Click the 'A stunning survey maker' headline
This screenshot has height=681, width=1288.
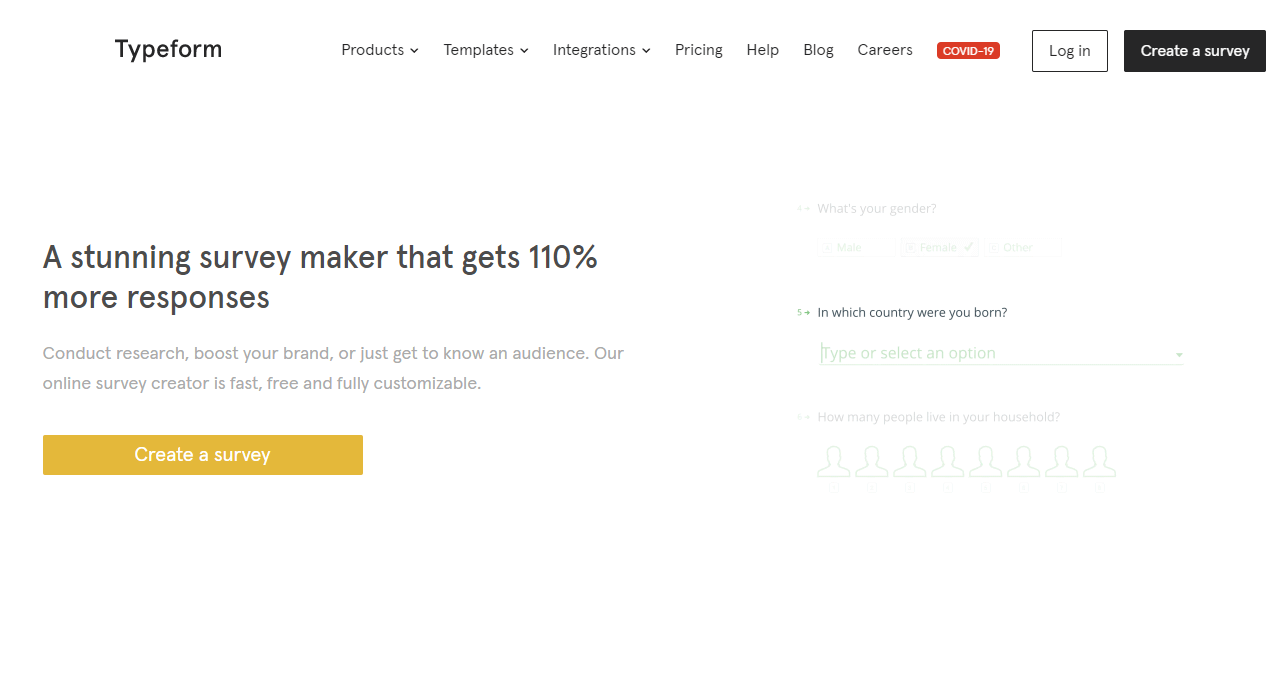pyautogui.click(x=320, y=277)
